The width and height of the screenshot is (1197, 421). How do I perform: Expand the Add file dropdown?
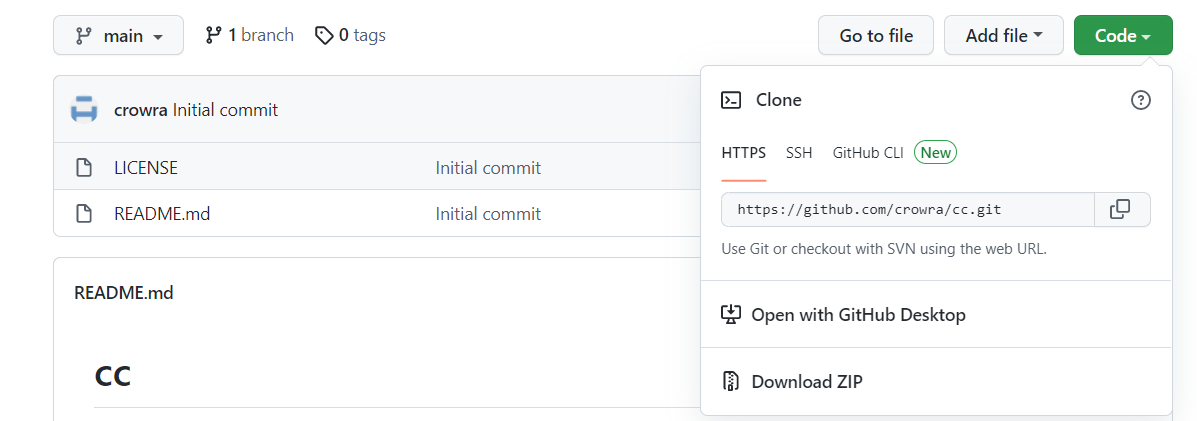[1003, 36]
